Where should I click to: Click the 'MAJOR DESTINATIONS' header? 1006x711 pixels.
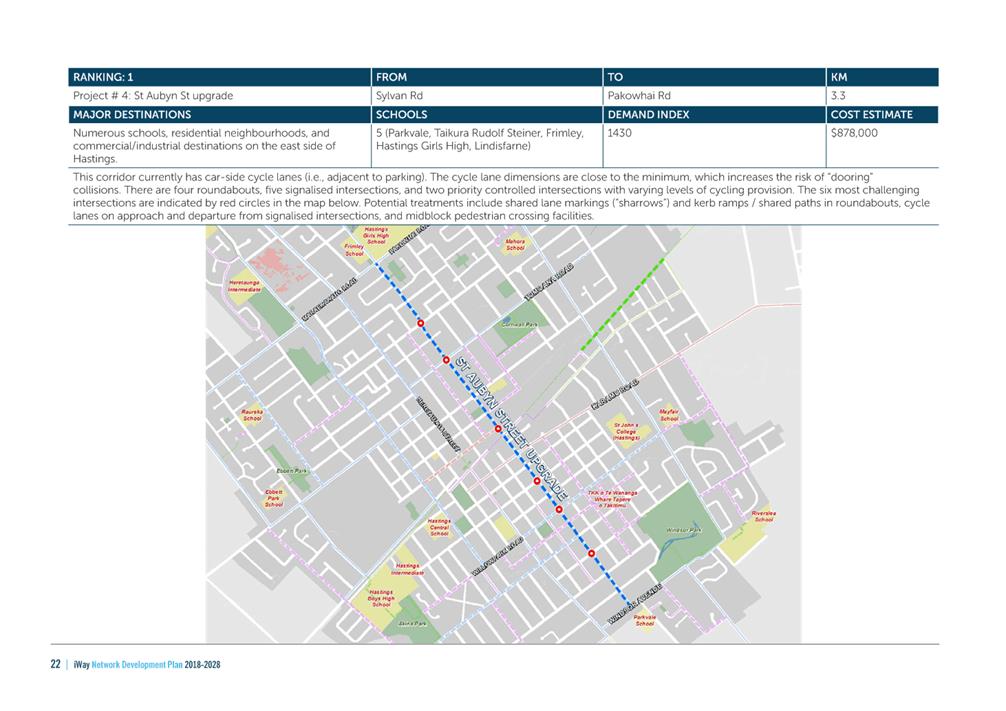point(219,115)
